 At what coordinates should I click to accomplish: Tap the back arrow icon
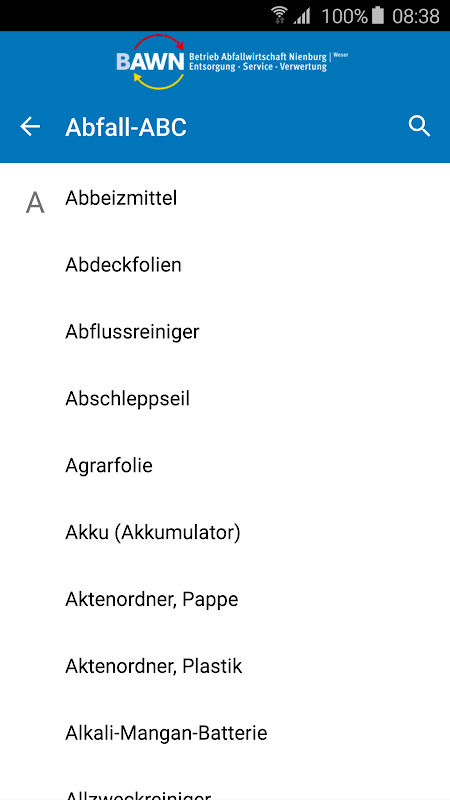pos(30,127)
